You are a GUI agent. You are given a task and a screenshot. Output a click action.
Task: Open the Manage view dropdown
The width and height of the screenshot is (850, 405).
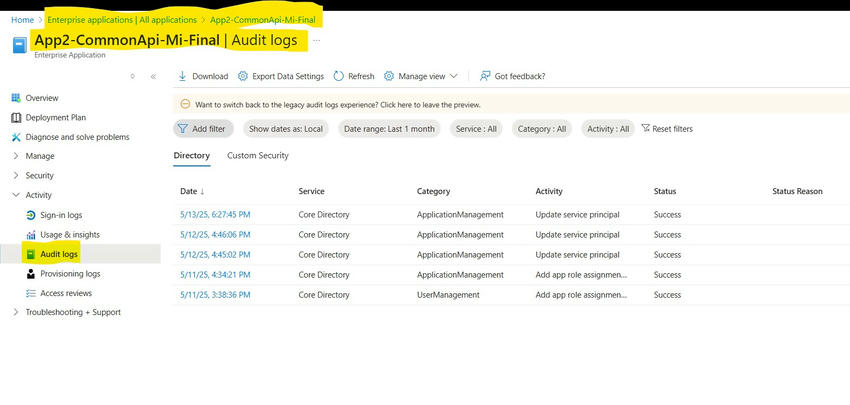(x=421, y=76)
